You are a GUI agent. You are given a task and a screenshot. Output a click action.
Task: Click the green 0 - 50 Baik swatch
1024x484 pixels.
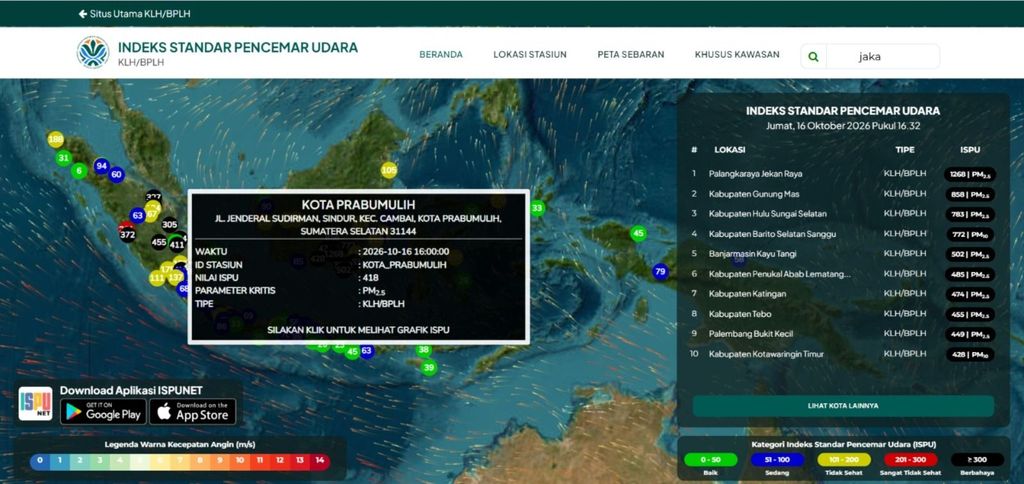pyautogui.click(x=711, y=460)
